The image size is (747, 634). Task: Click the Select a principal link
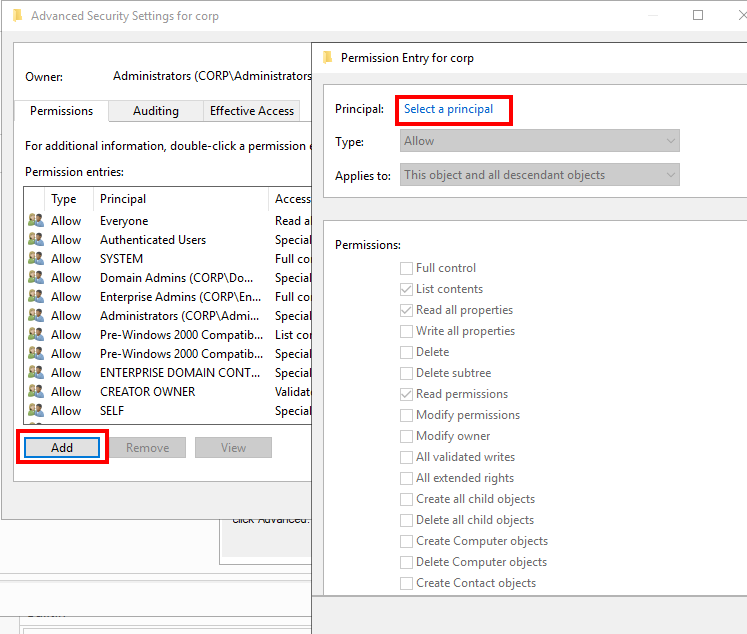[x=448, y=109]
